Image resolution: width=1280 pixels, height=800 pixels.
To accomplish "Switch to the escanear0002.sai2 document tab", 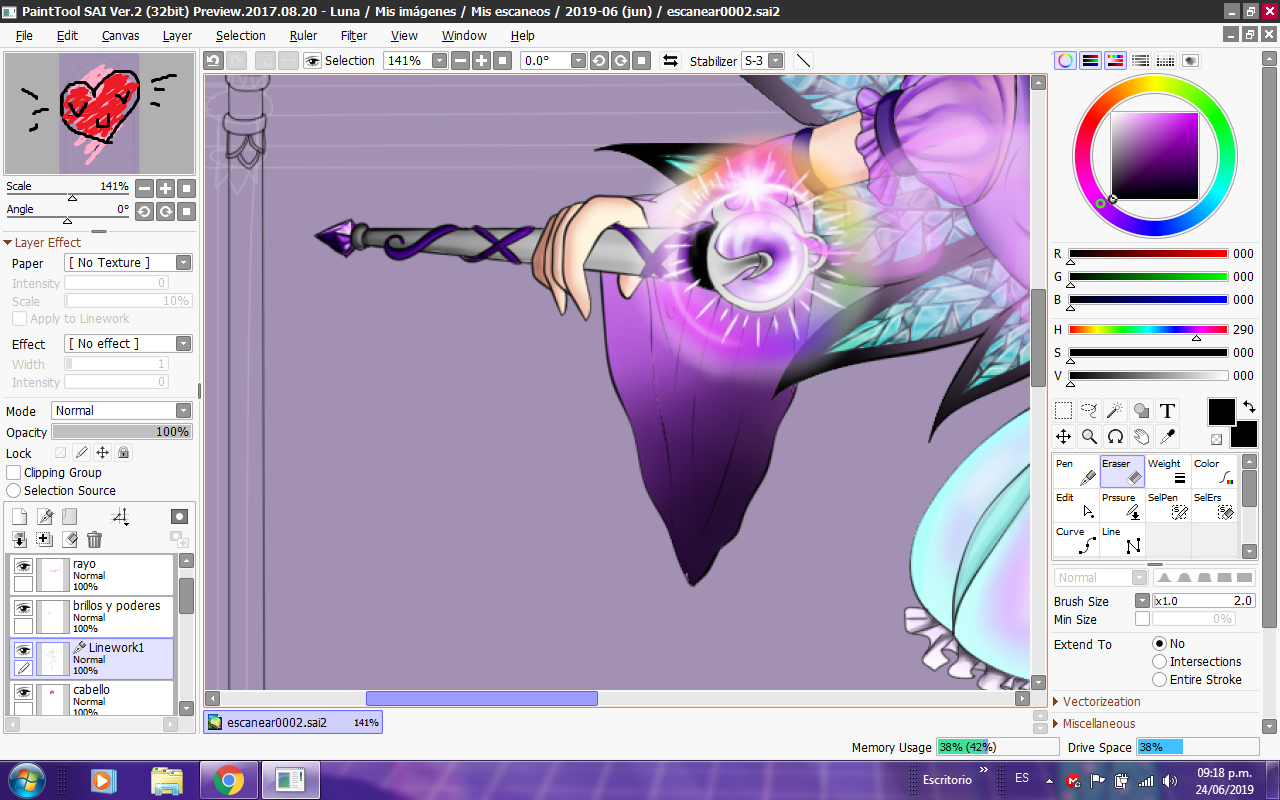I will (293, 722).
